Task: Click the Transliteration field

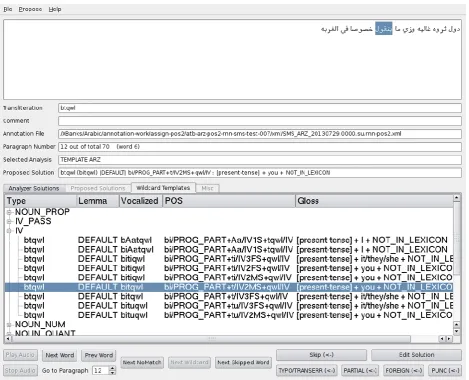Action: [x=260, y=108]
